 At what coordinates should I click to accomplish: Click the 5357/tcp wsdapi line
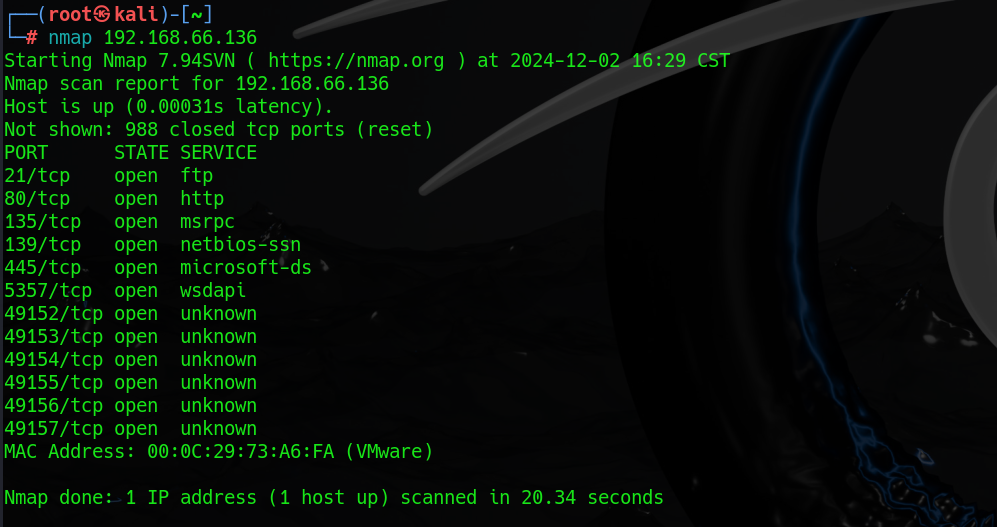click(125, 291)
